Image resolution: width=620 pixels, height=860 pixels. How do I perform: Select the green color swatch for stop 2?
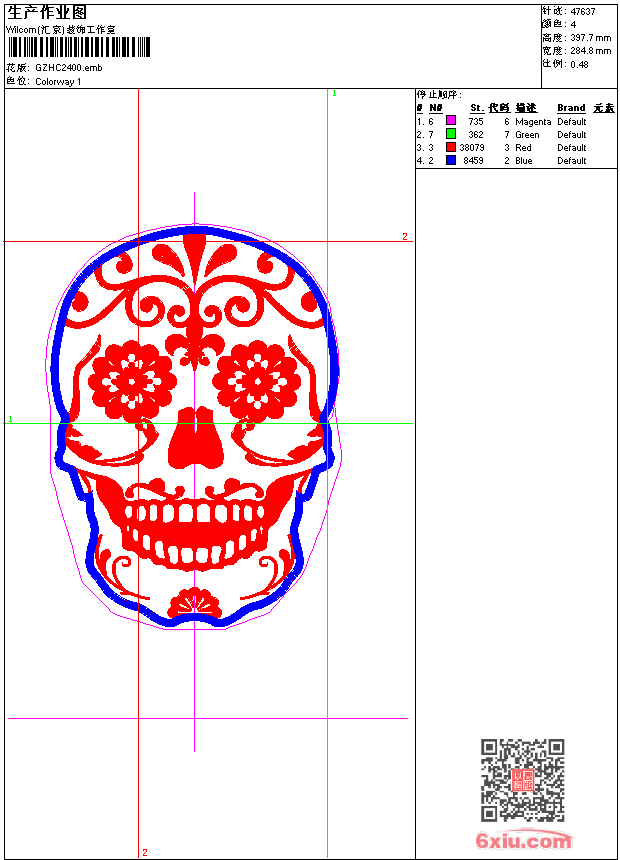click(451, 134)
